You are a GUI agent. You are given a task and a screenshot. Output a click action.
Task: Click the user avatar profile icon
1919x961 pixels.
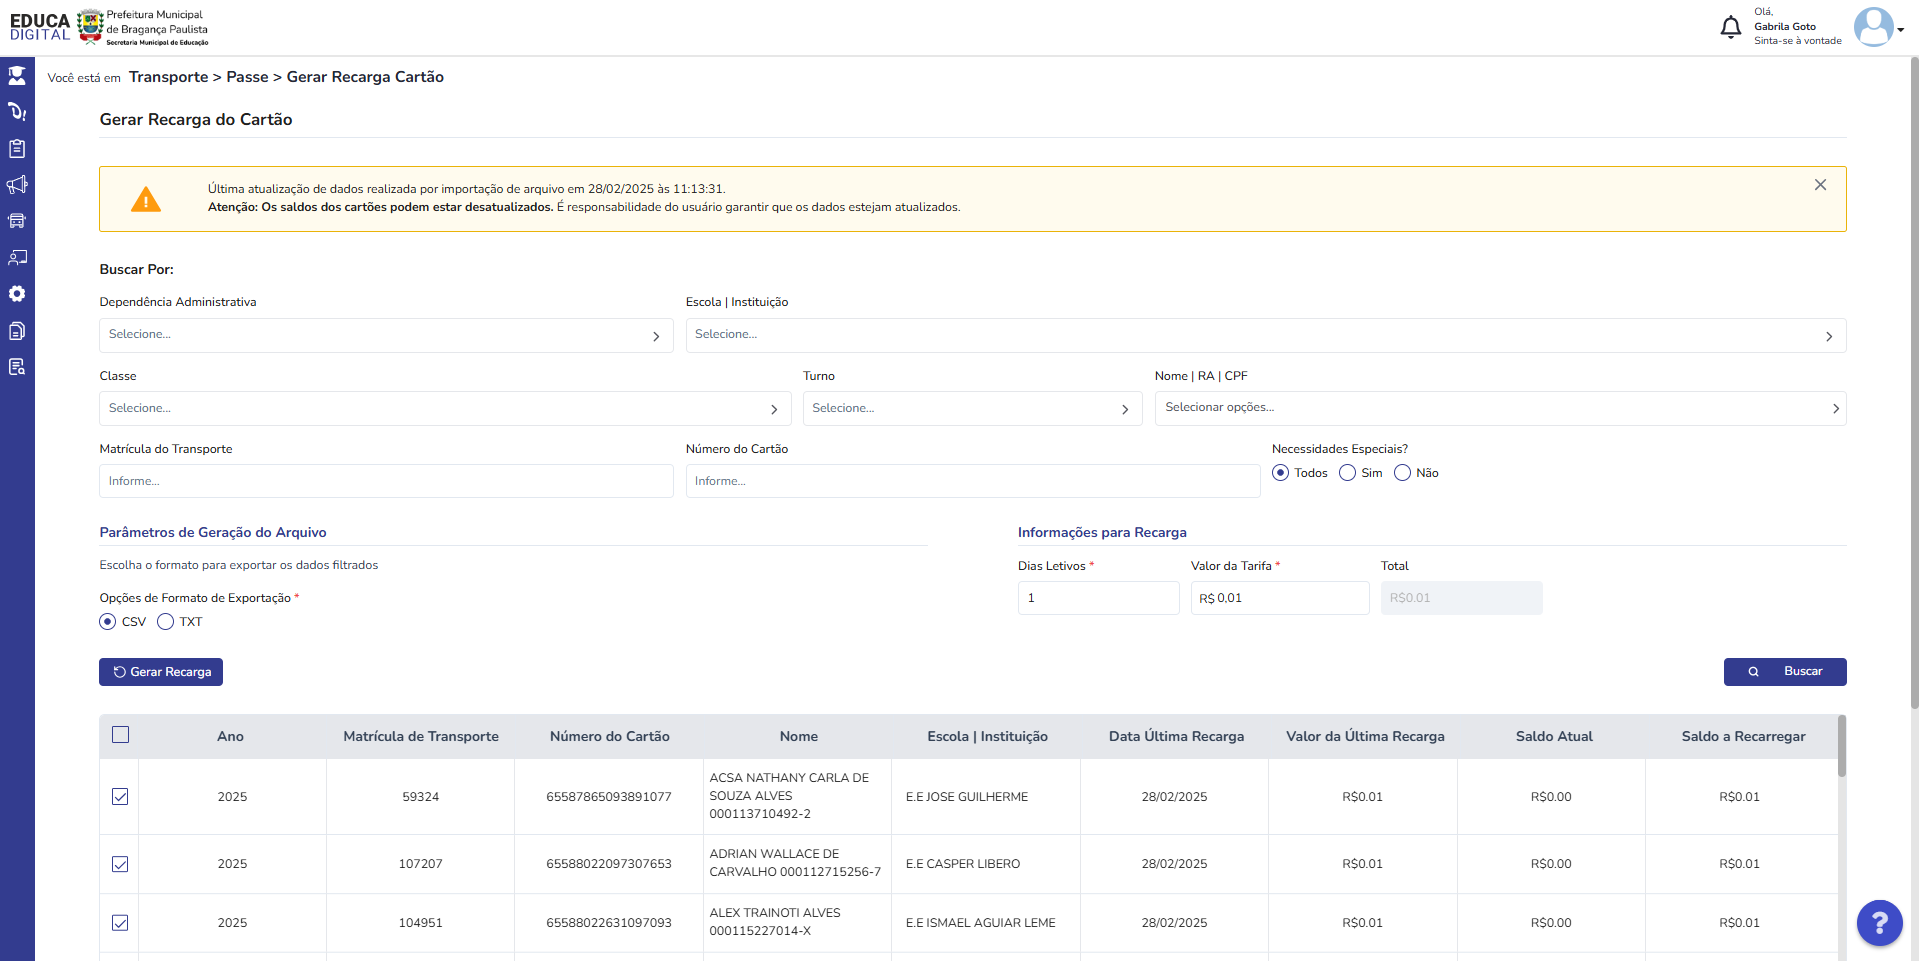tap(1873, 27)
